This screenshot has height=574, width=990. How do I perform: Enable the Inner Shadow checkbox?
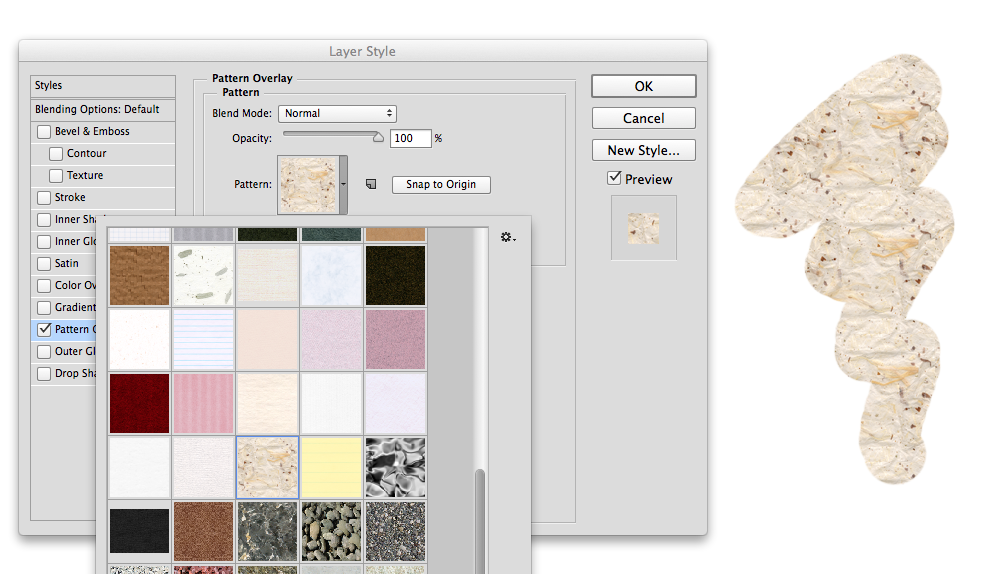coord(44,220)
